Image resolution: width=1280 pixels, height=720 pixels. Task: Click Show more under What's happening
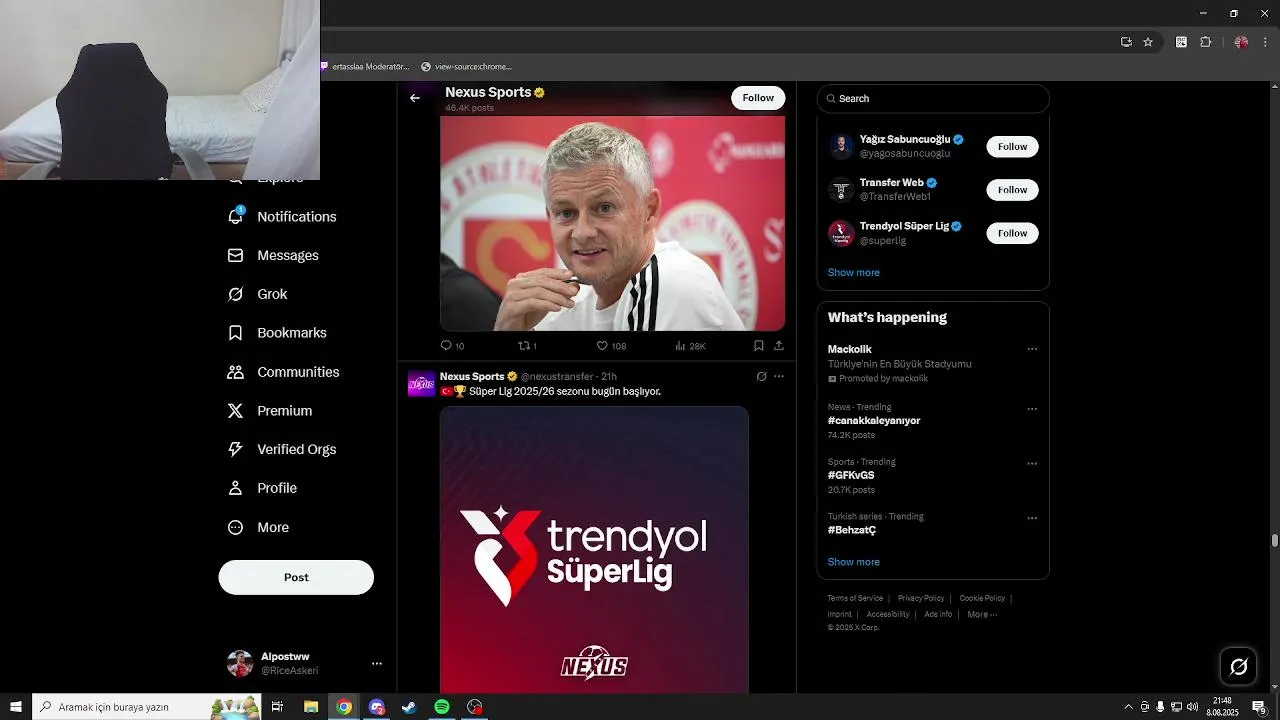[x=854, y=562]
